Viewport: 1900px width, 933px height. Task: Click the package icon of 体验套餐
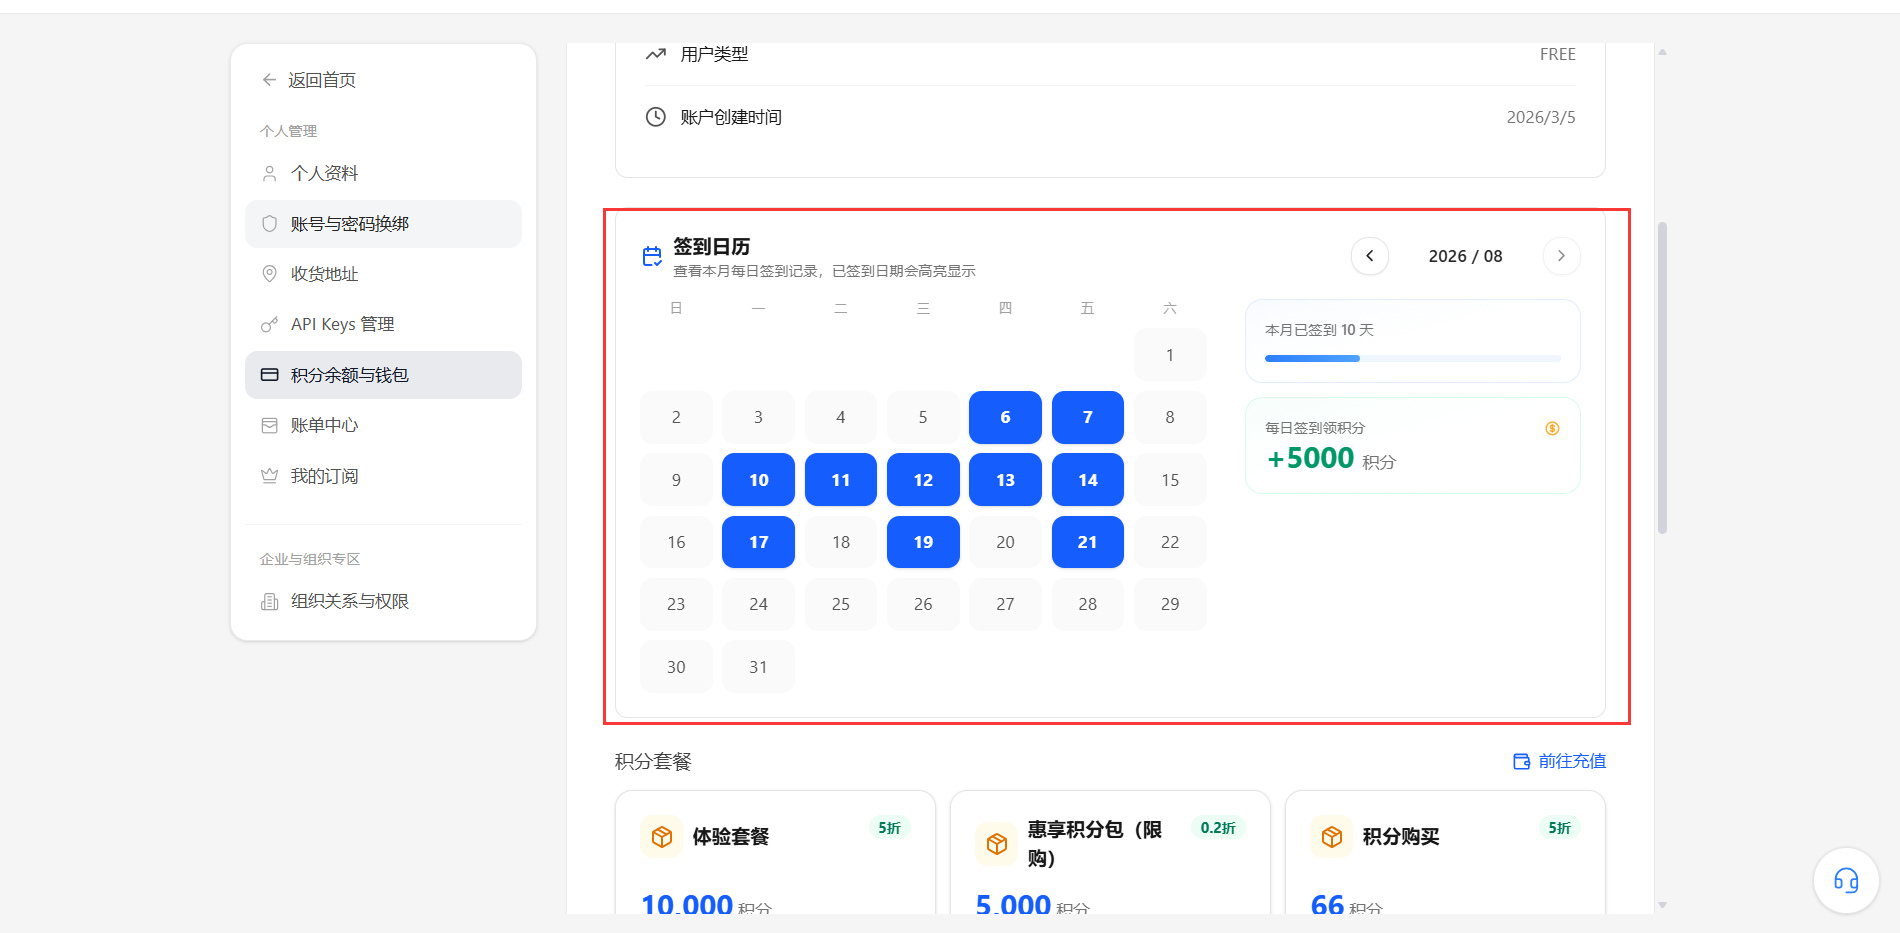click(x=662, y=836)
